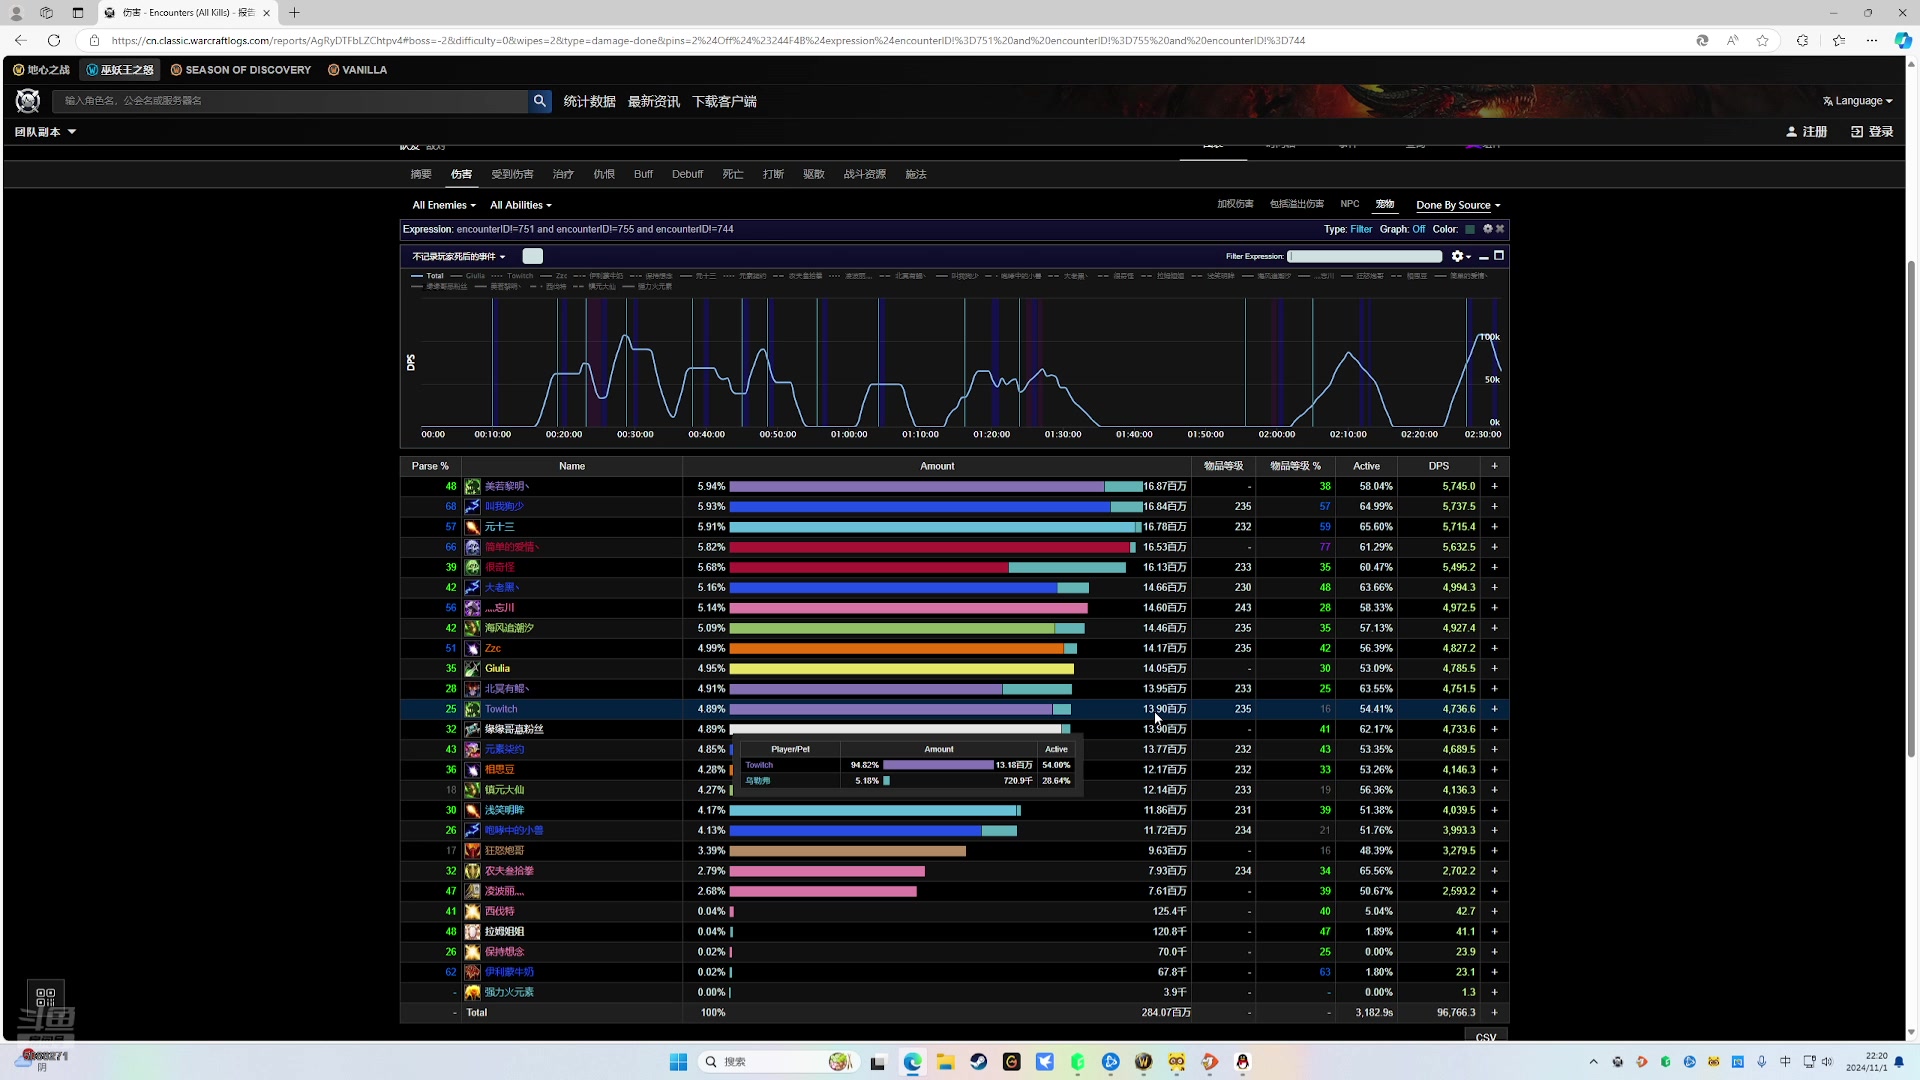The image size is (1920, 1080).
Task: Toggle Towitch series in graph legend
Action: point(512,276)
